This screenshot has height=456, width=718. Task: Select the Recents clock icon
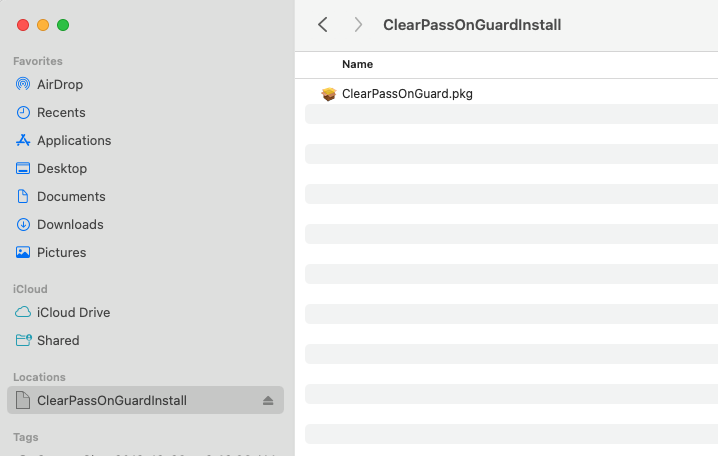23,113
